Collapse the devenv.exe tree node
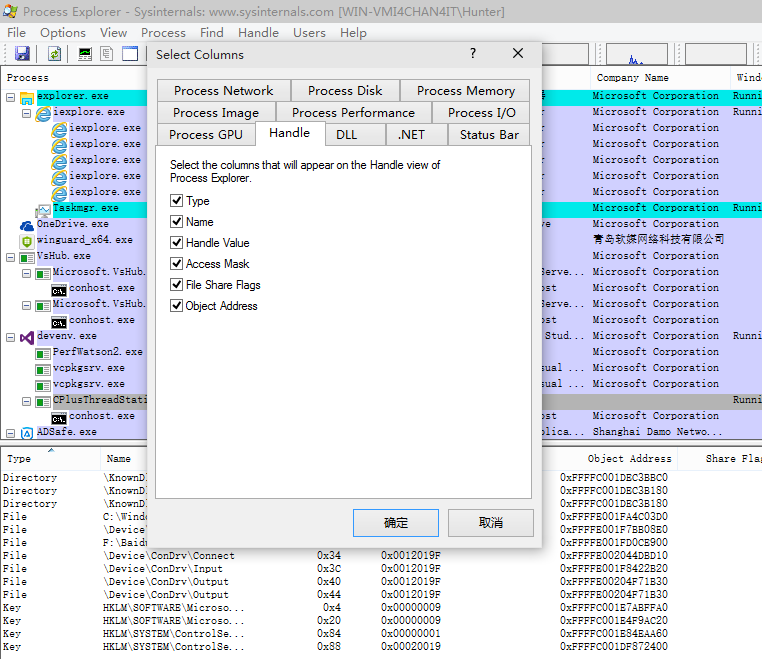 tap(11, 337)
